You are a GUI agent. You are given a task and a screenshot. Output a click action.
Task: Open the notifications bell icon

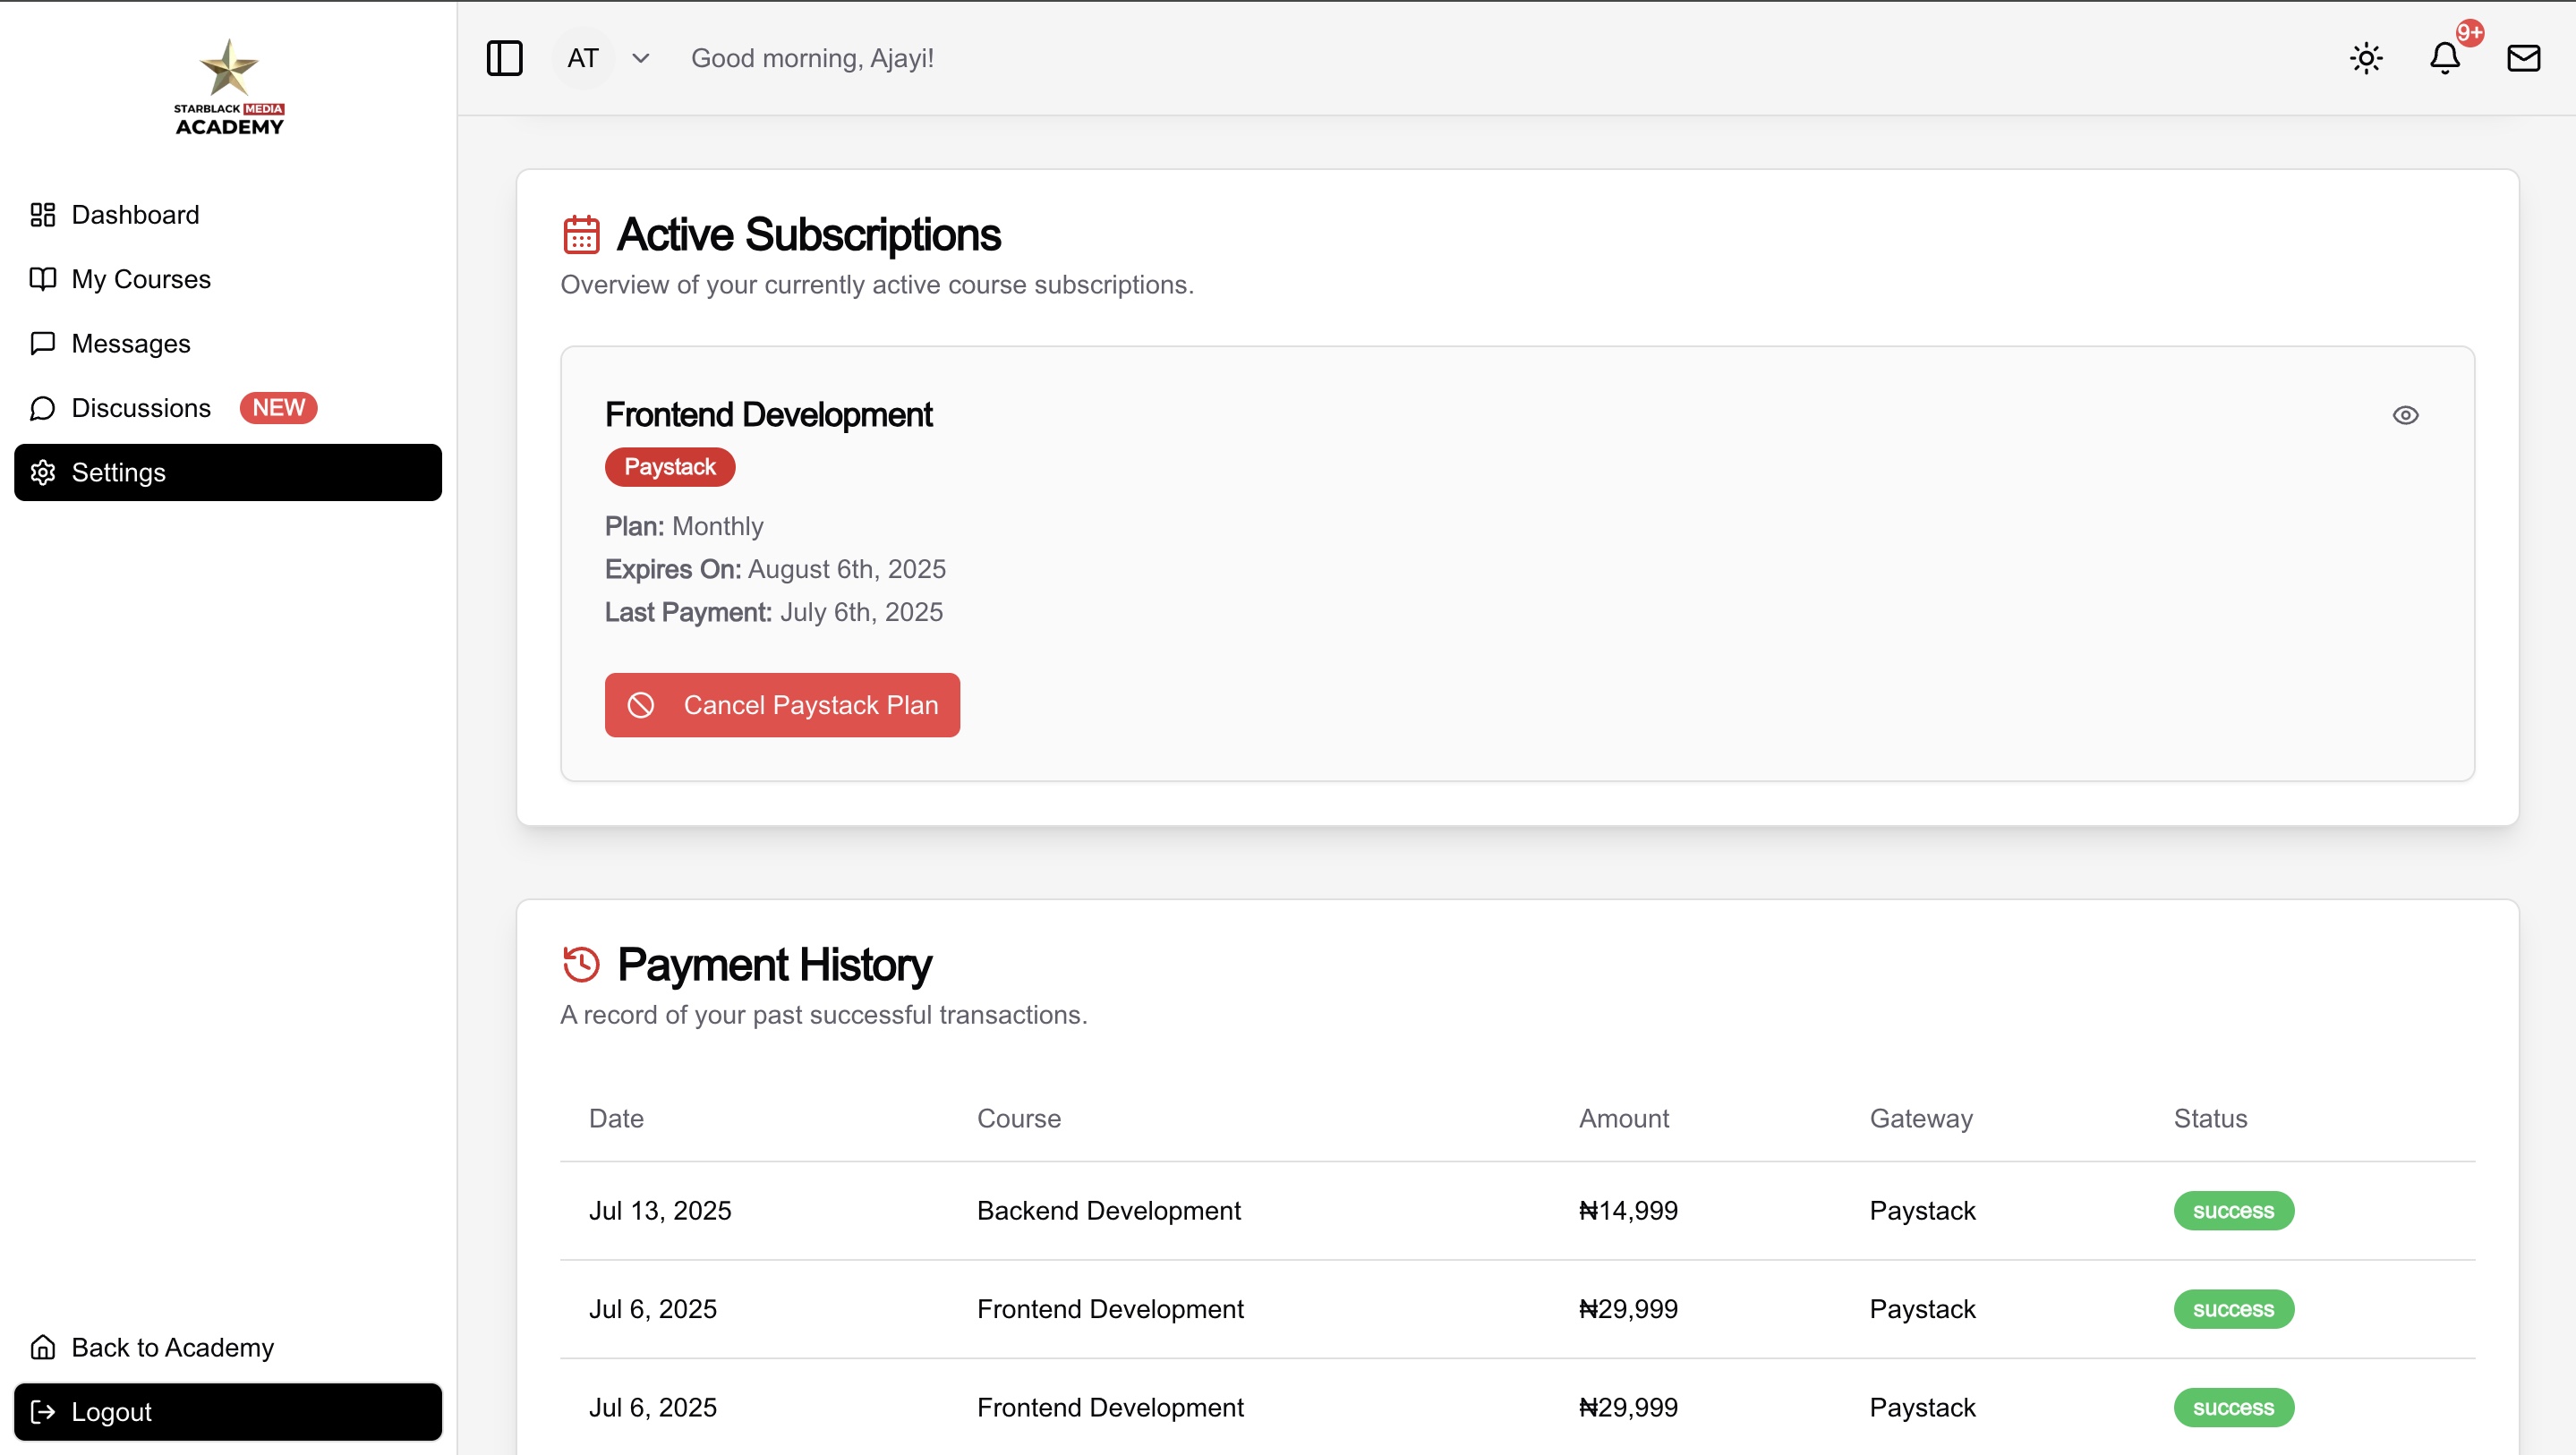click(x=2444, y=58)
